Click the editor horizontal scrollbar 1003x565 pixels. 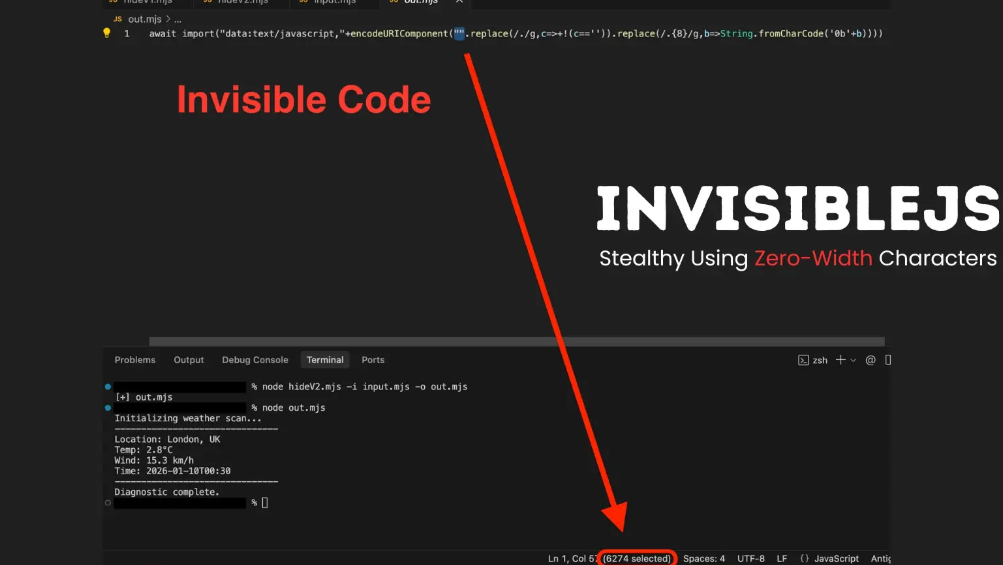(x=517, y=341)
